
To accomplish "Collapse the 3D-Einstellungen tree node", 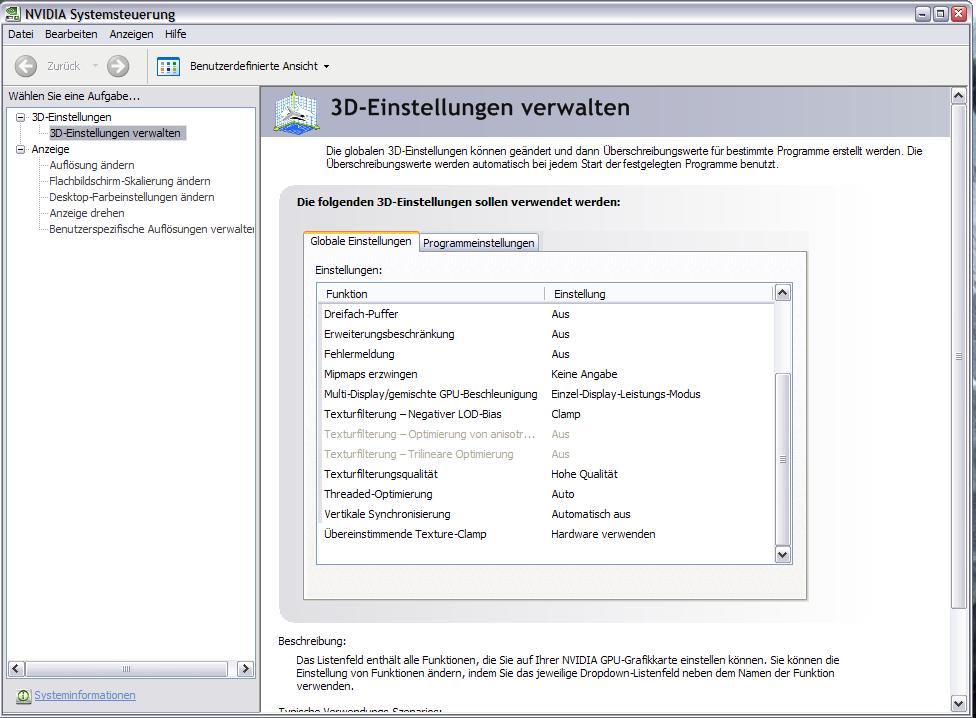I will [20, 117].
